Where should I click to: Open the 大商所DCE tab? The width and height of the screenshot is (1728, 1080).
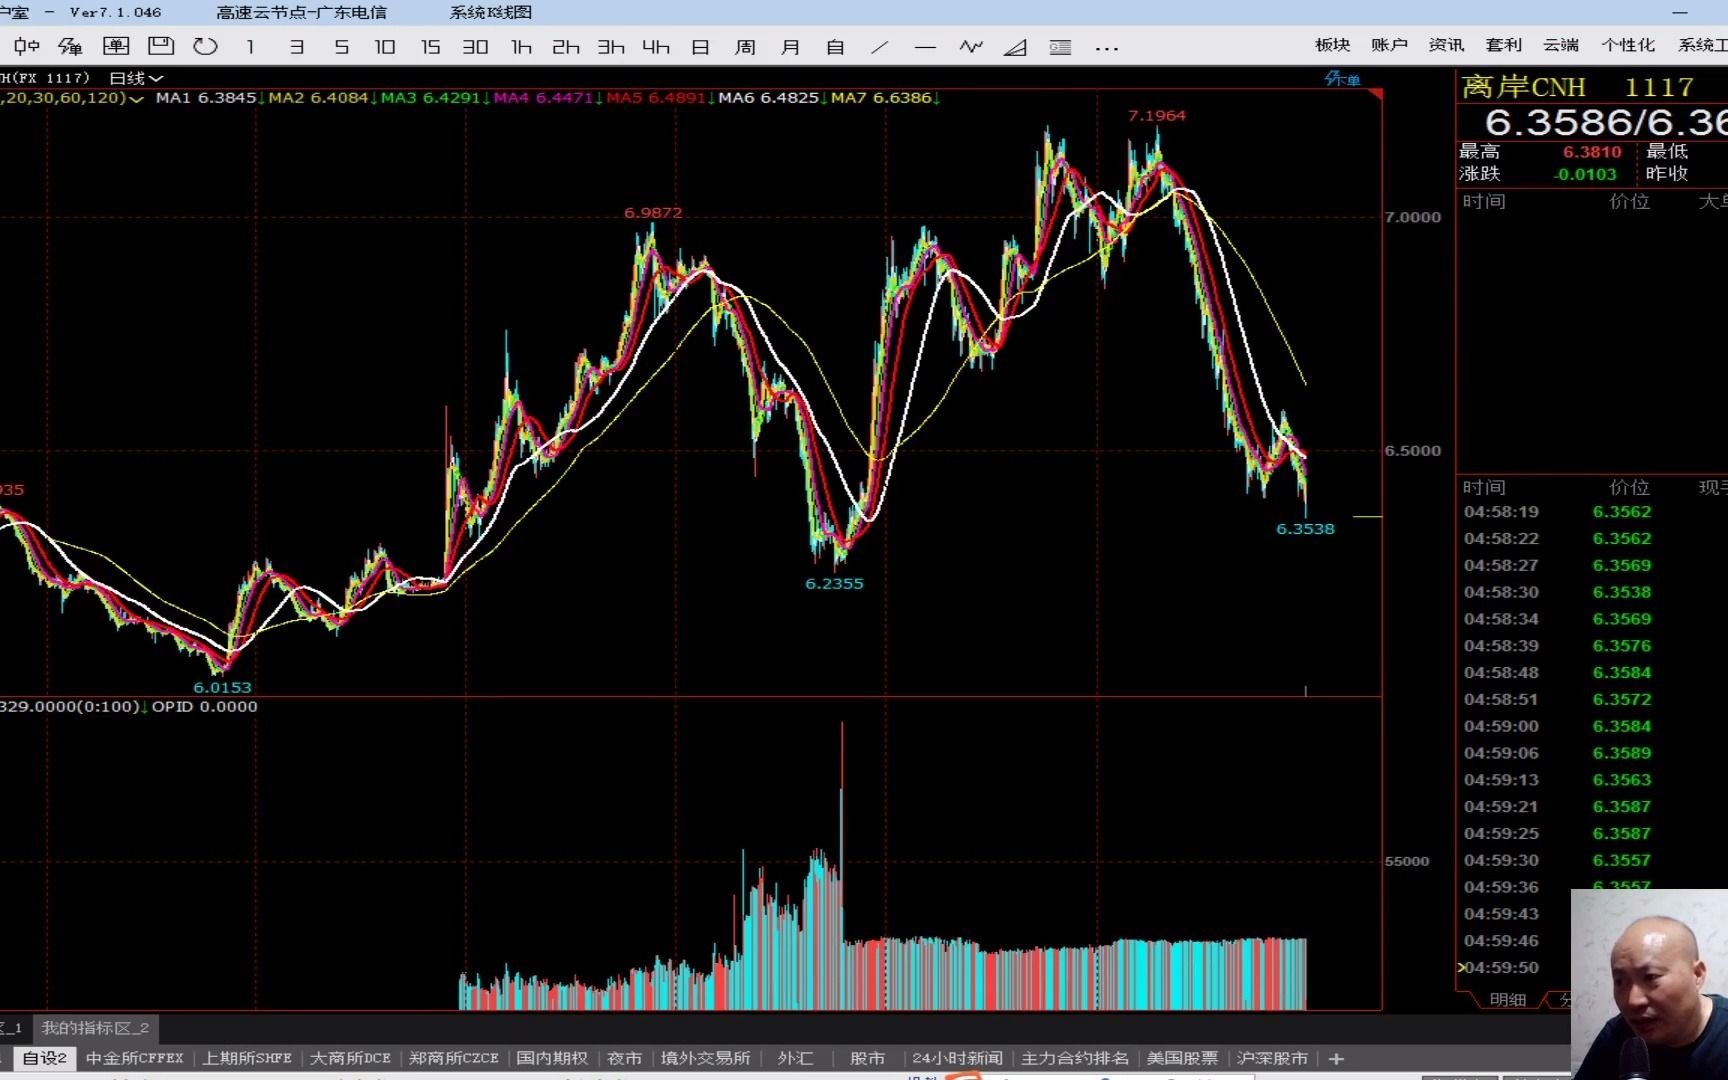click(x=350, y=1058)
